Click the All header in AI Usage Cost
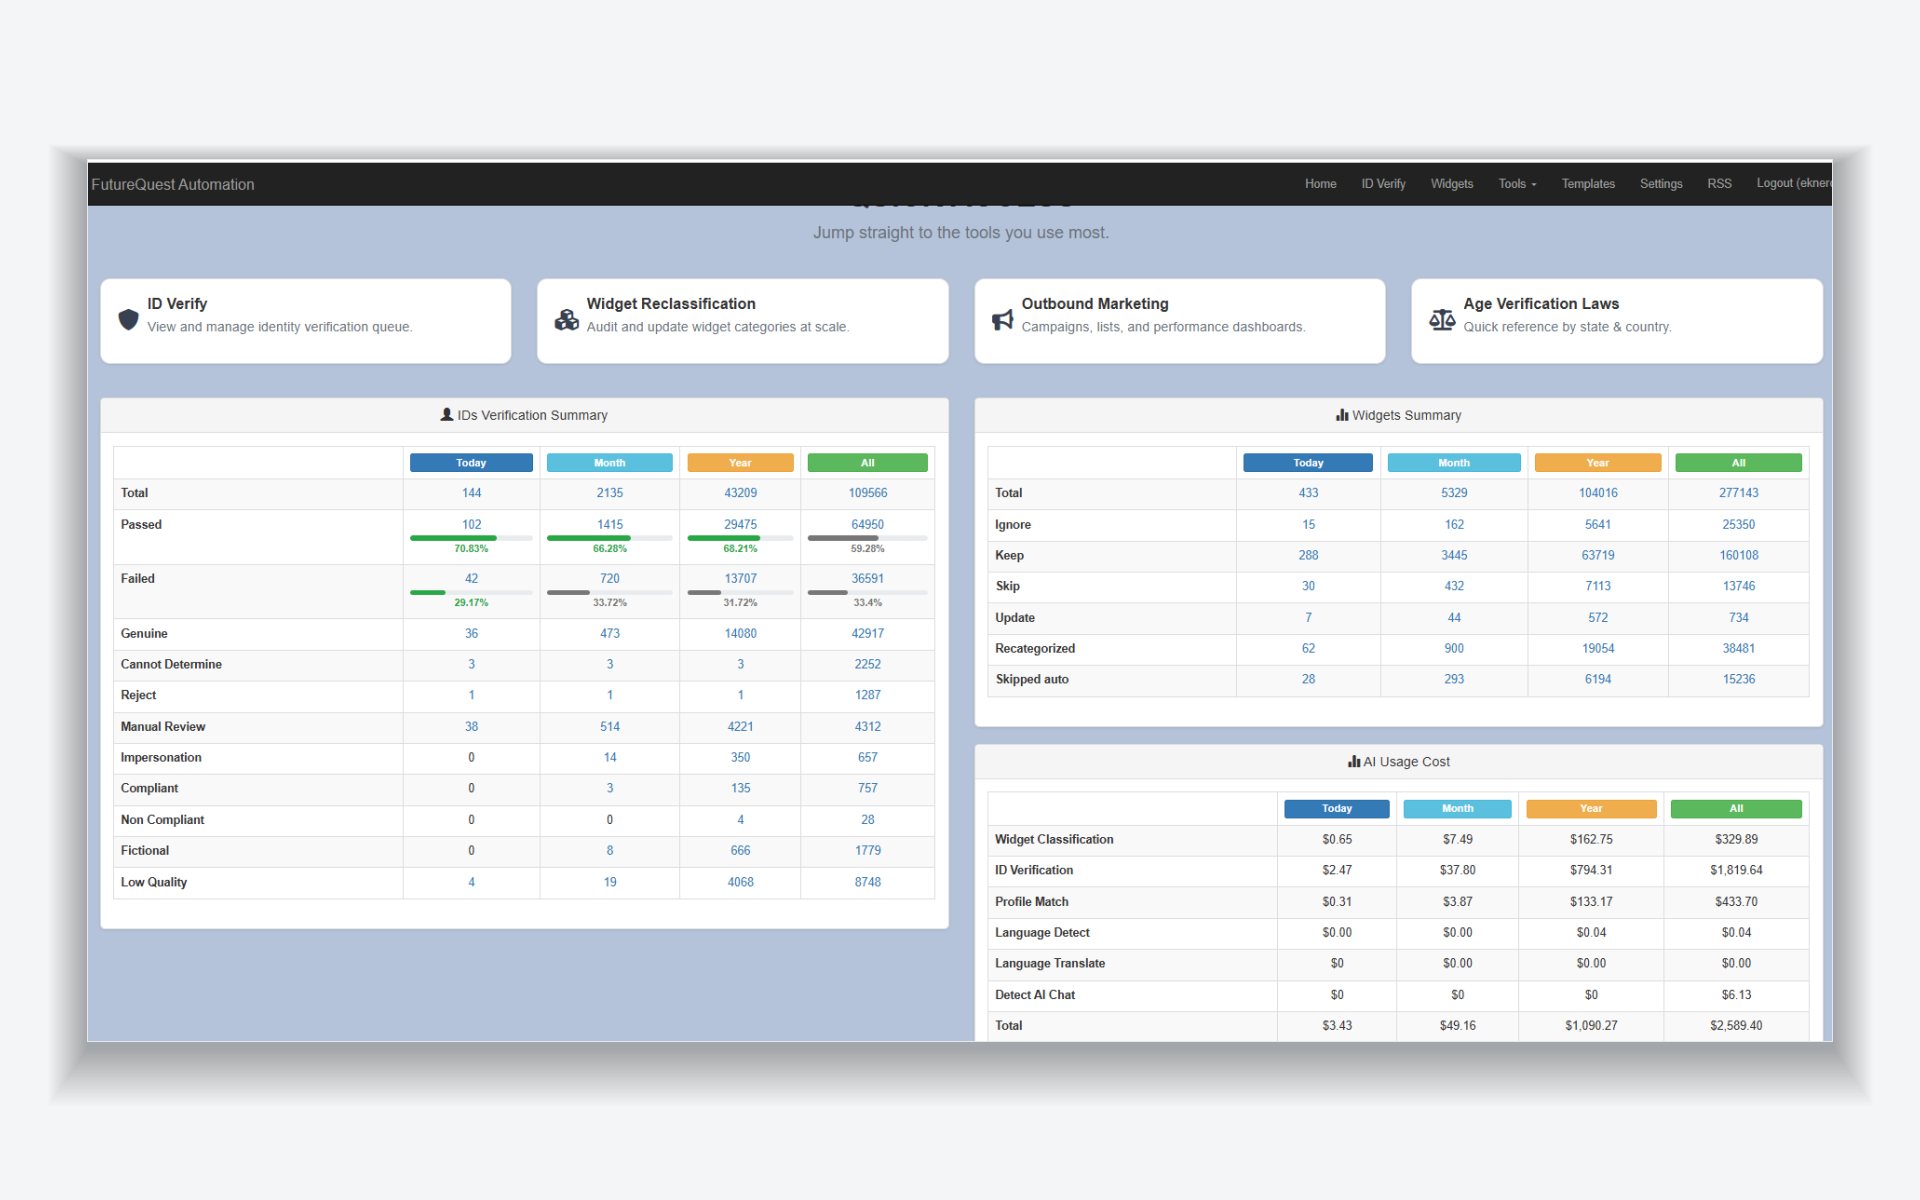The width and height of the screenshot is (1920, 1200). click(1736, 809)
